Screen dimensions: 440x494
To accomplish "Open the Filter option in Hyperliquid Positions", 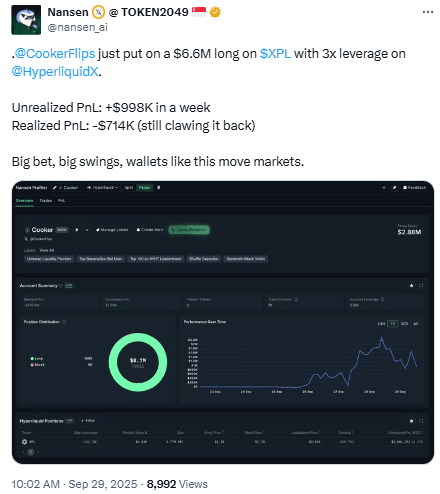I will [x=88, y=421].
